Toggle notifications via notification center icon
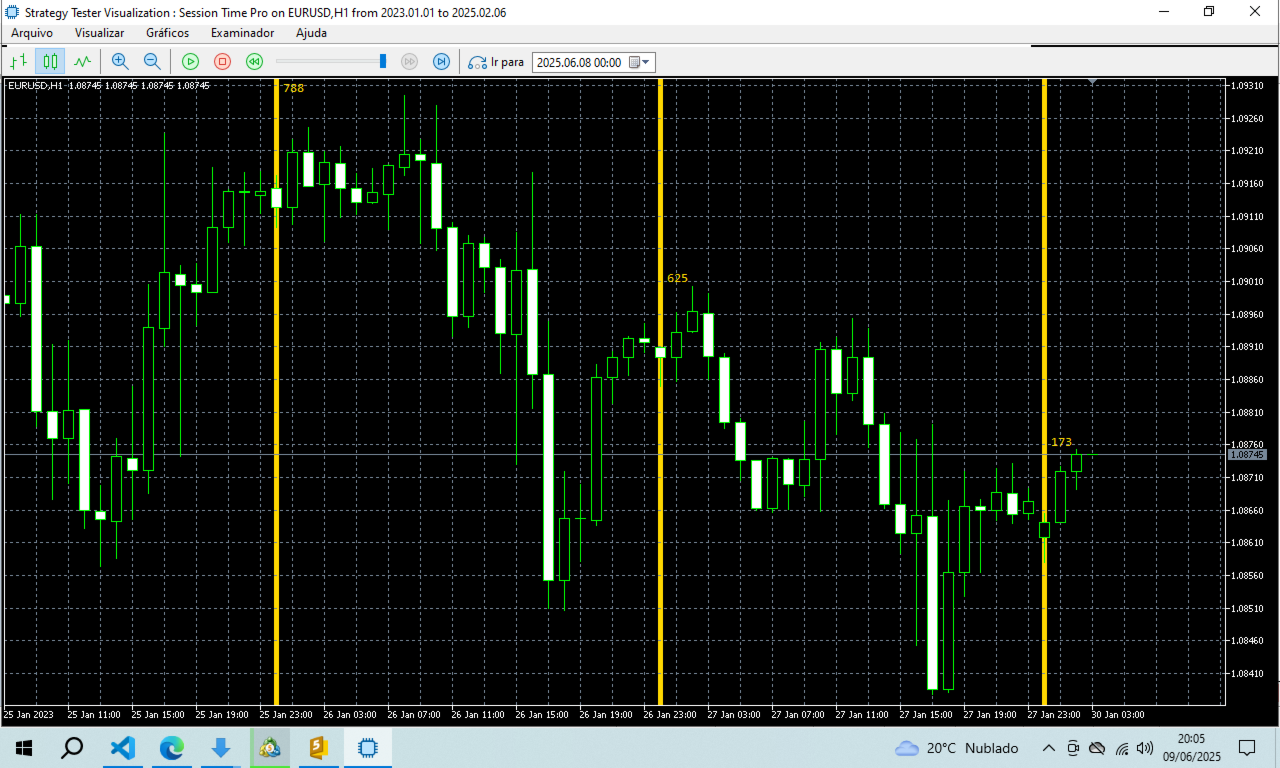This screenshot has width=1280, height=768. click(1247, 748)
